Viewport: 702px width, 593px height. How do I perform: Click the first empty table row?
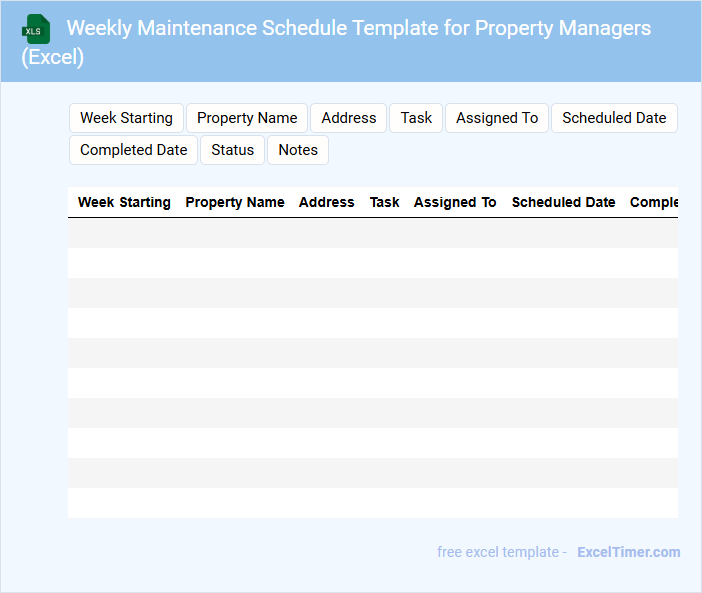click(x=372, y=233)
